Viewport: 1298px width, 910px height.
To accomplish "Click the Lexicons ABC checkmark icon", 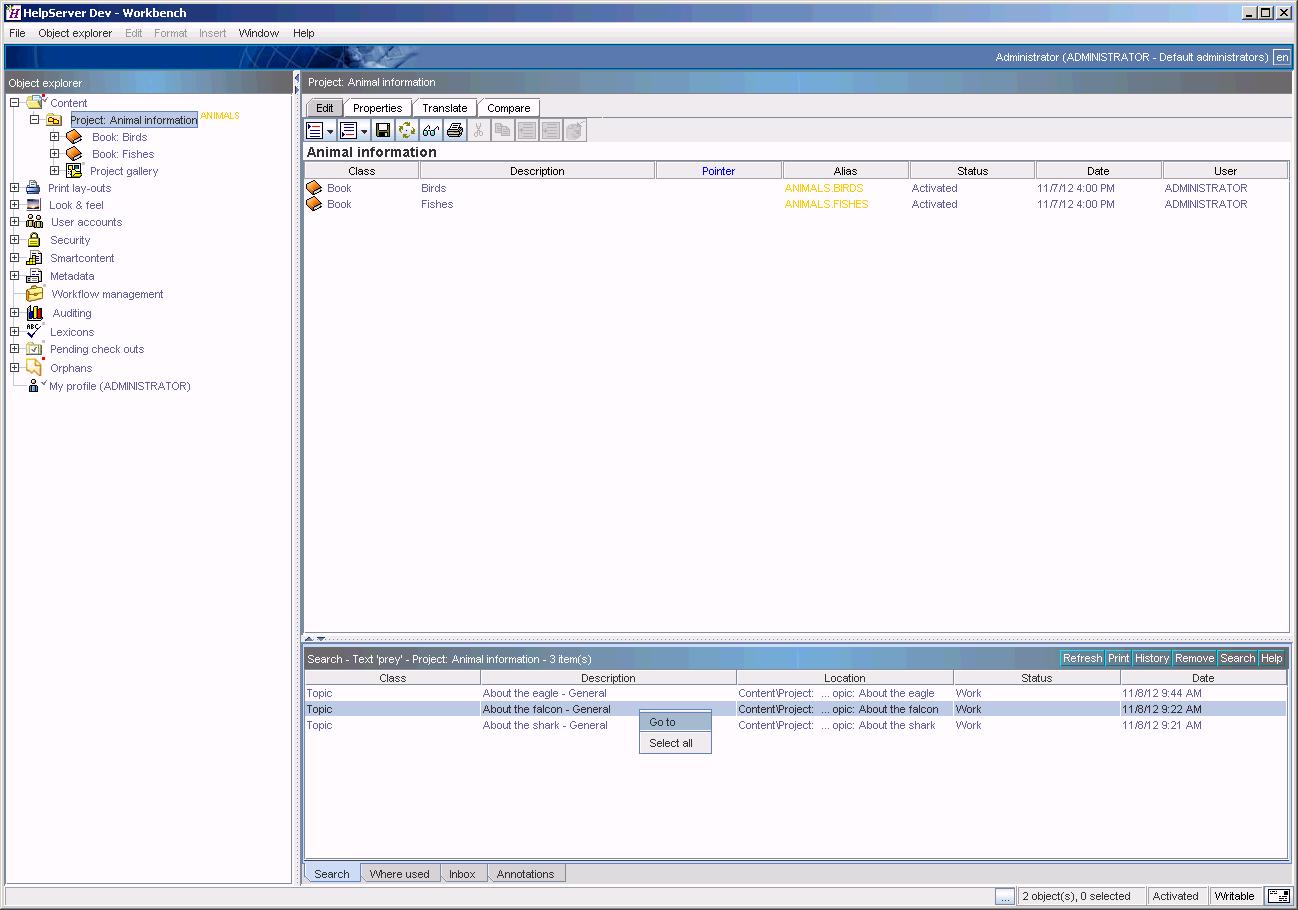I will tap(34, 331).
